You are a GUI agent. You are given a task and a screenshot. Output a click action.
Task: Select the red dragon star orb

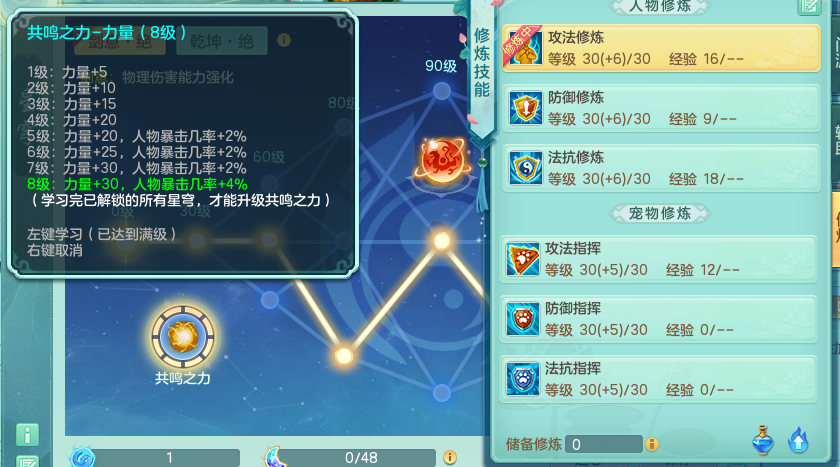442,160
